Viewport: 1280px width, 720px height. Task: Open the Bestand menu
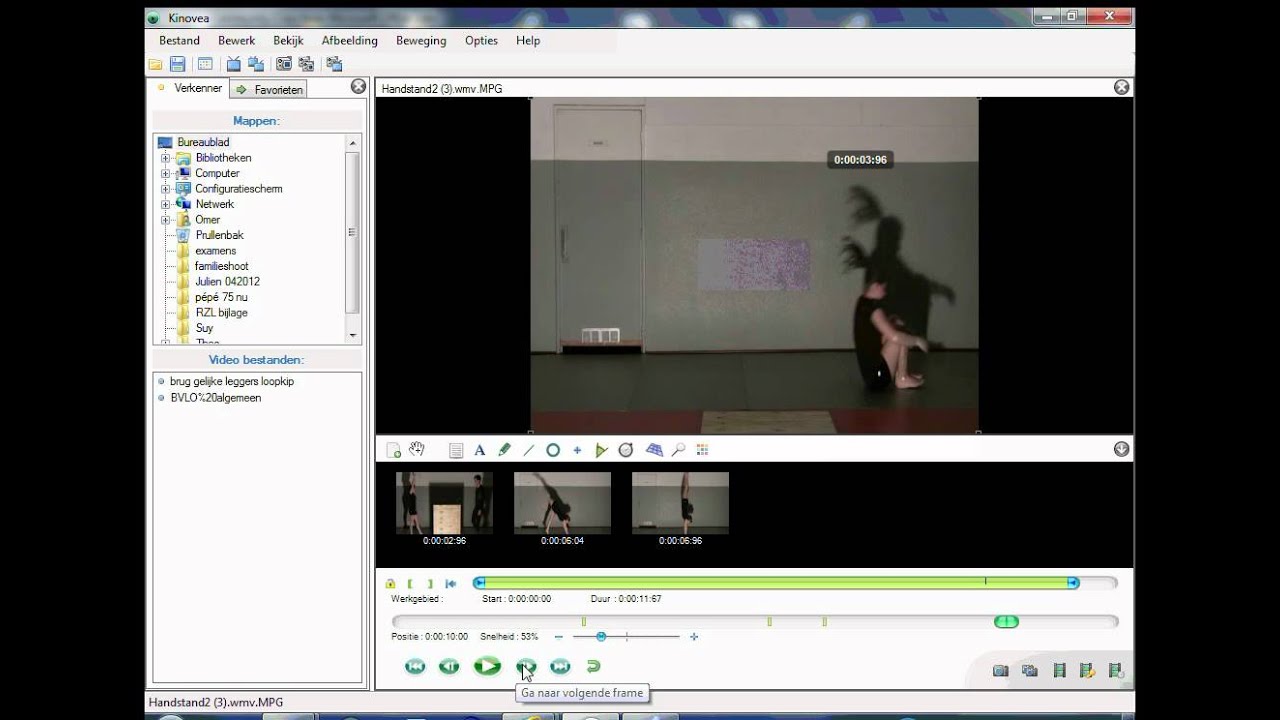click(179, 41)
